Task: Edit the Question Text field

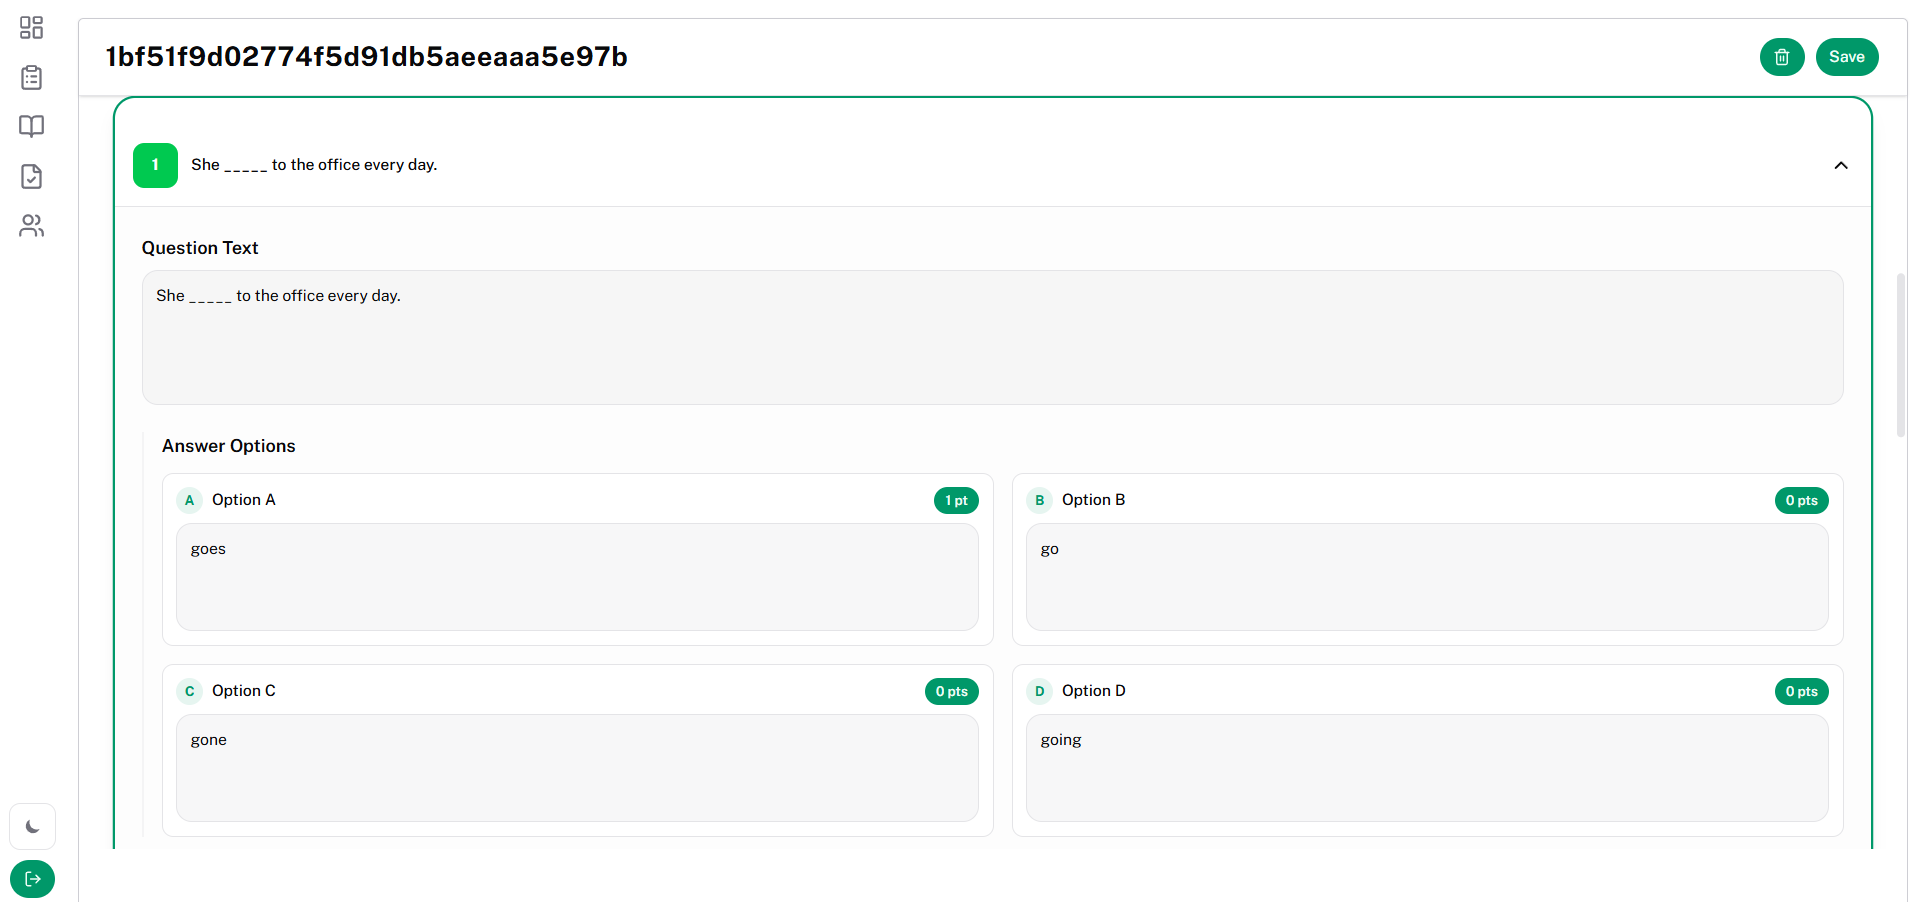Action: coord(991,337)
